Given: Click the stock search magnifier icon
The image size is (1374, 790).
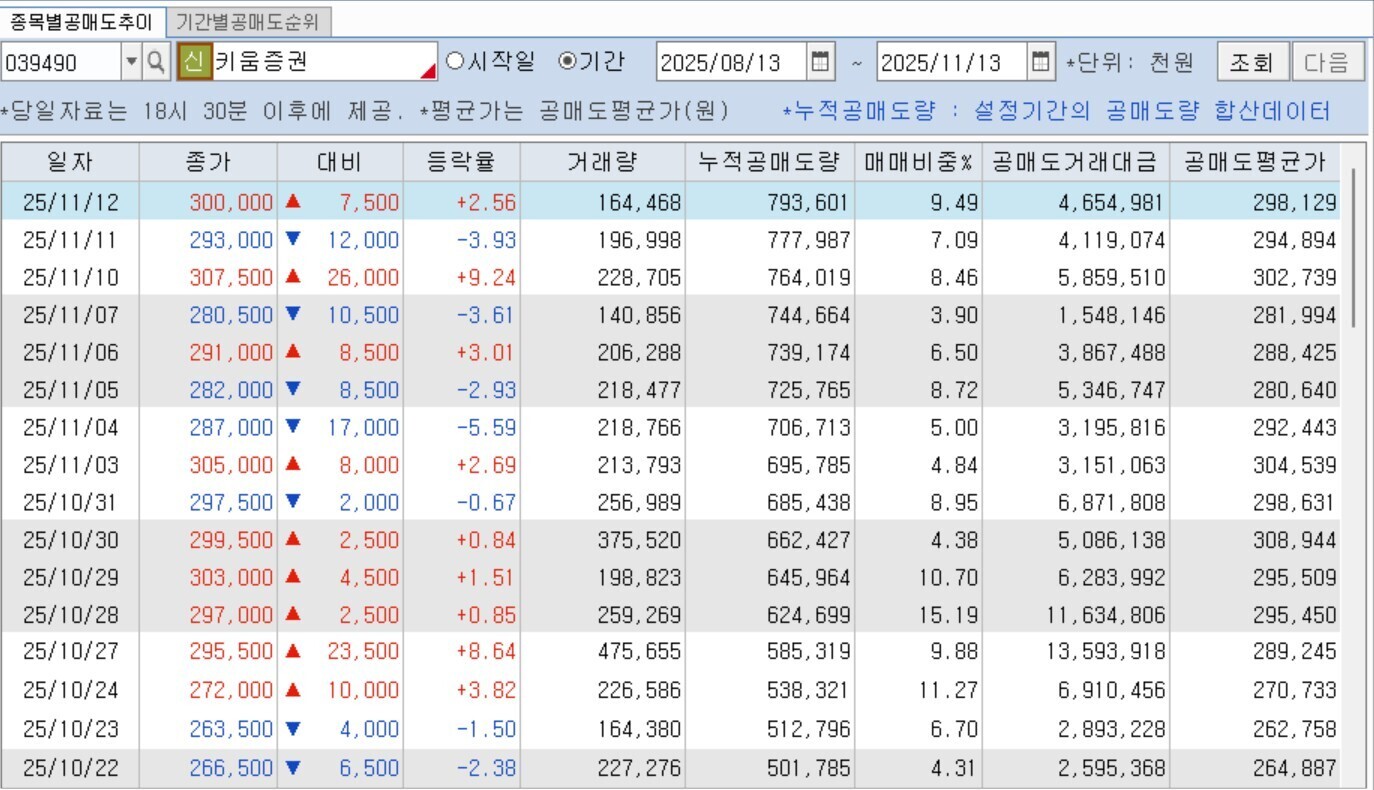Looking at the screenshot, I should click(157, 62).
